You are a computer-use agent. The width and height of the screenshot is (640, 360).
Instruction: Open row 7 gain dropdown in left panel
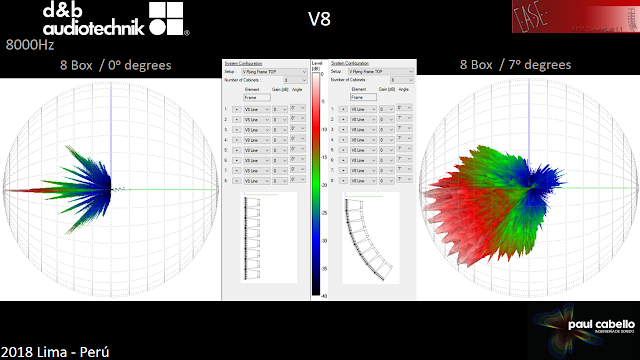(x=280, y=171)
